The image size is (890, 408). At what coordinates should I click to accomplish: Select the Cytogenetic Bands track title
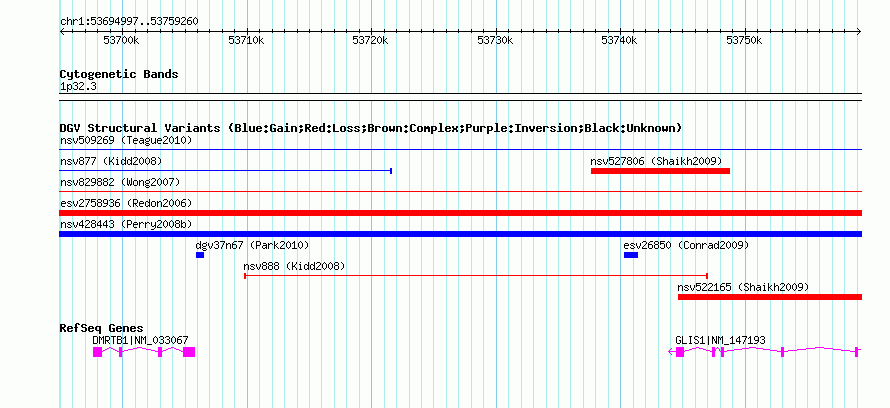click(119, 74)
